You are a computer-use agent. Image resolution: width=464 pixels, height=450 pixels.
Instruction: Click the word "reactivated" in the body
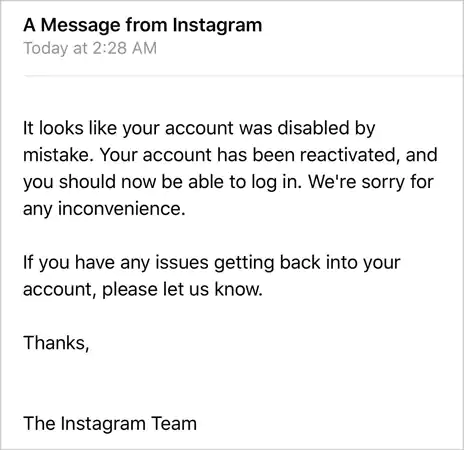pos(349,155)
